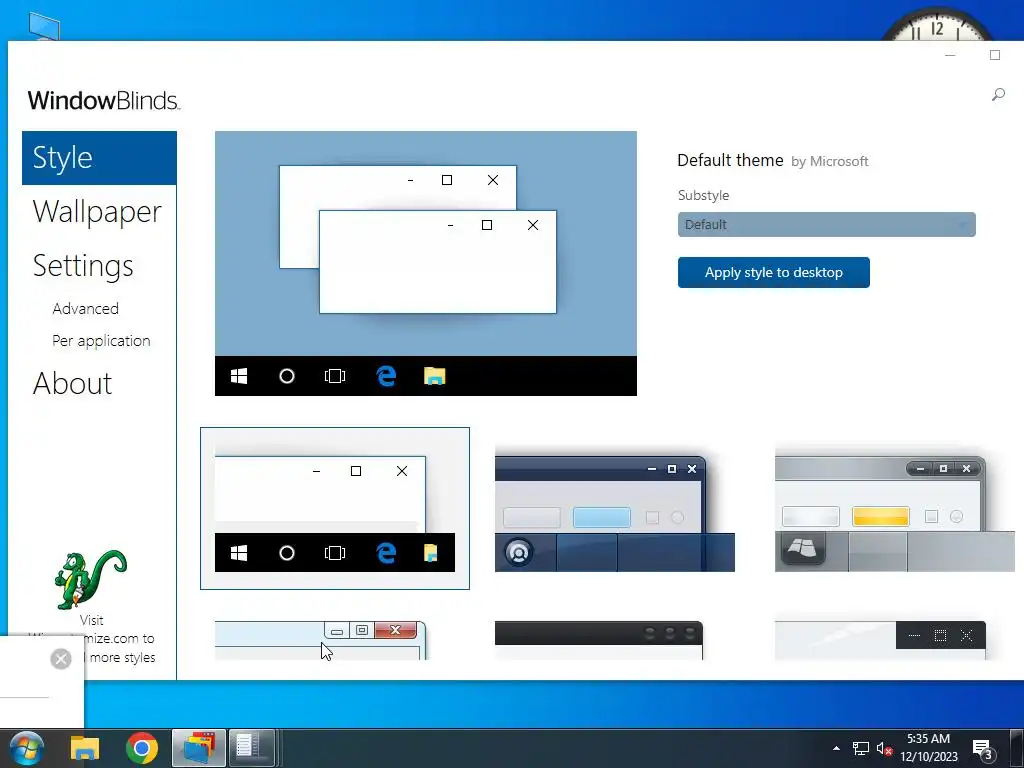Open Per application settings

[x=101, y=341]
